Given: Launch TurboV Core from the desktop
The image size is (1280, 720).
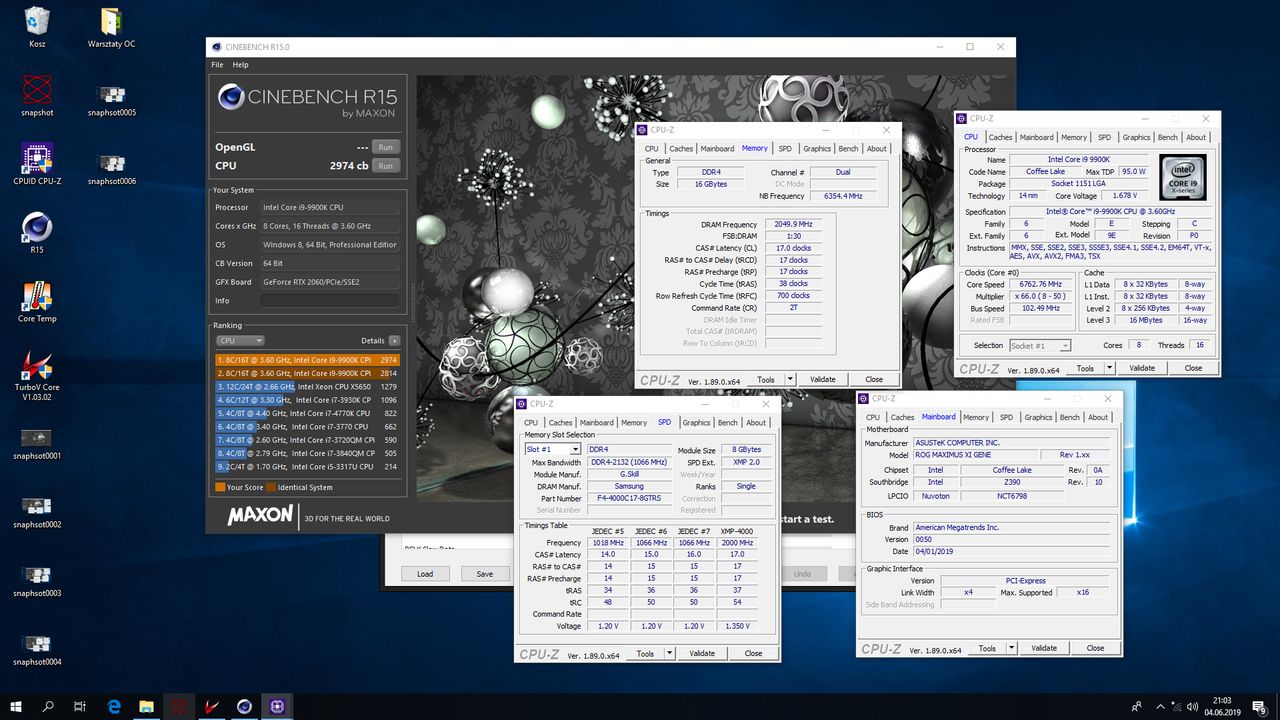Looking at the screenshot, I should pos(37,367).
